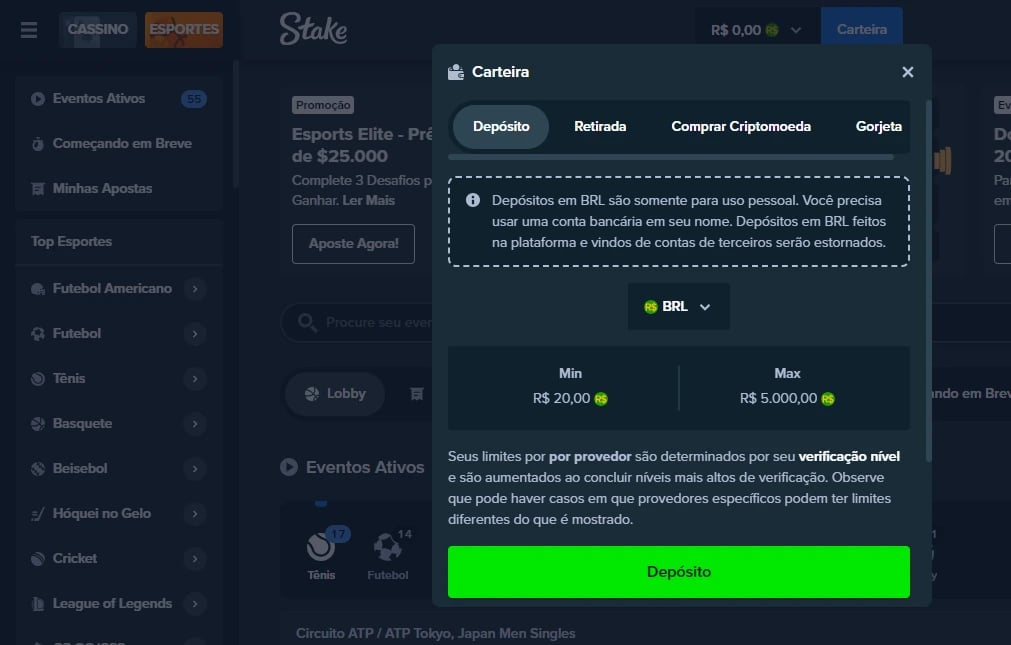Select the Futebol category with 14 badge
This screenshot has height=645, width=1011.
point(388,553)
